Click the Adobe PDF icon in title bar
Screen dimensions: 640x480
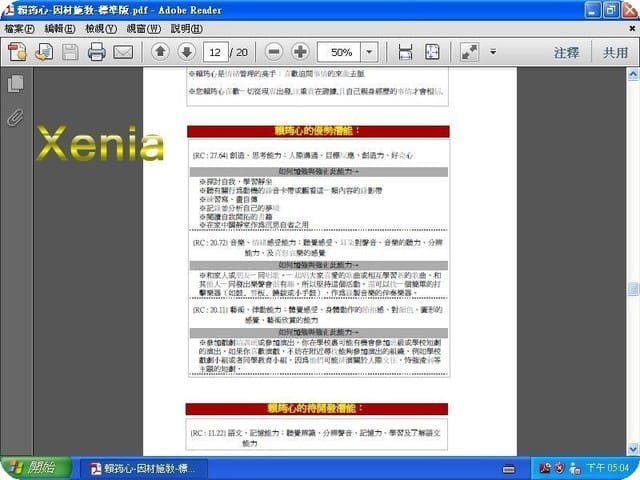[x=9, y=10]
